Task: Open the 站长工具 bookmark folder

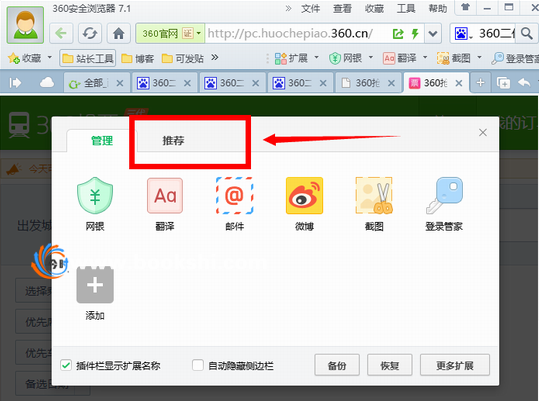Action: pyautogui.click(x=88, y=58)
